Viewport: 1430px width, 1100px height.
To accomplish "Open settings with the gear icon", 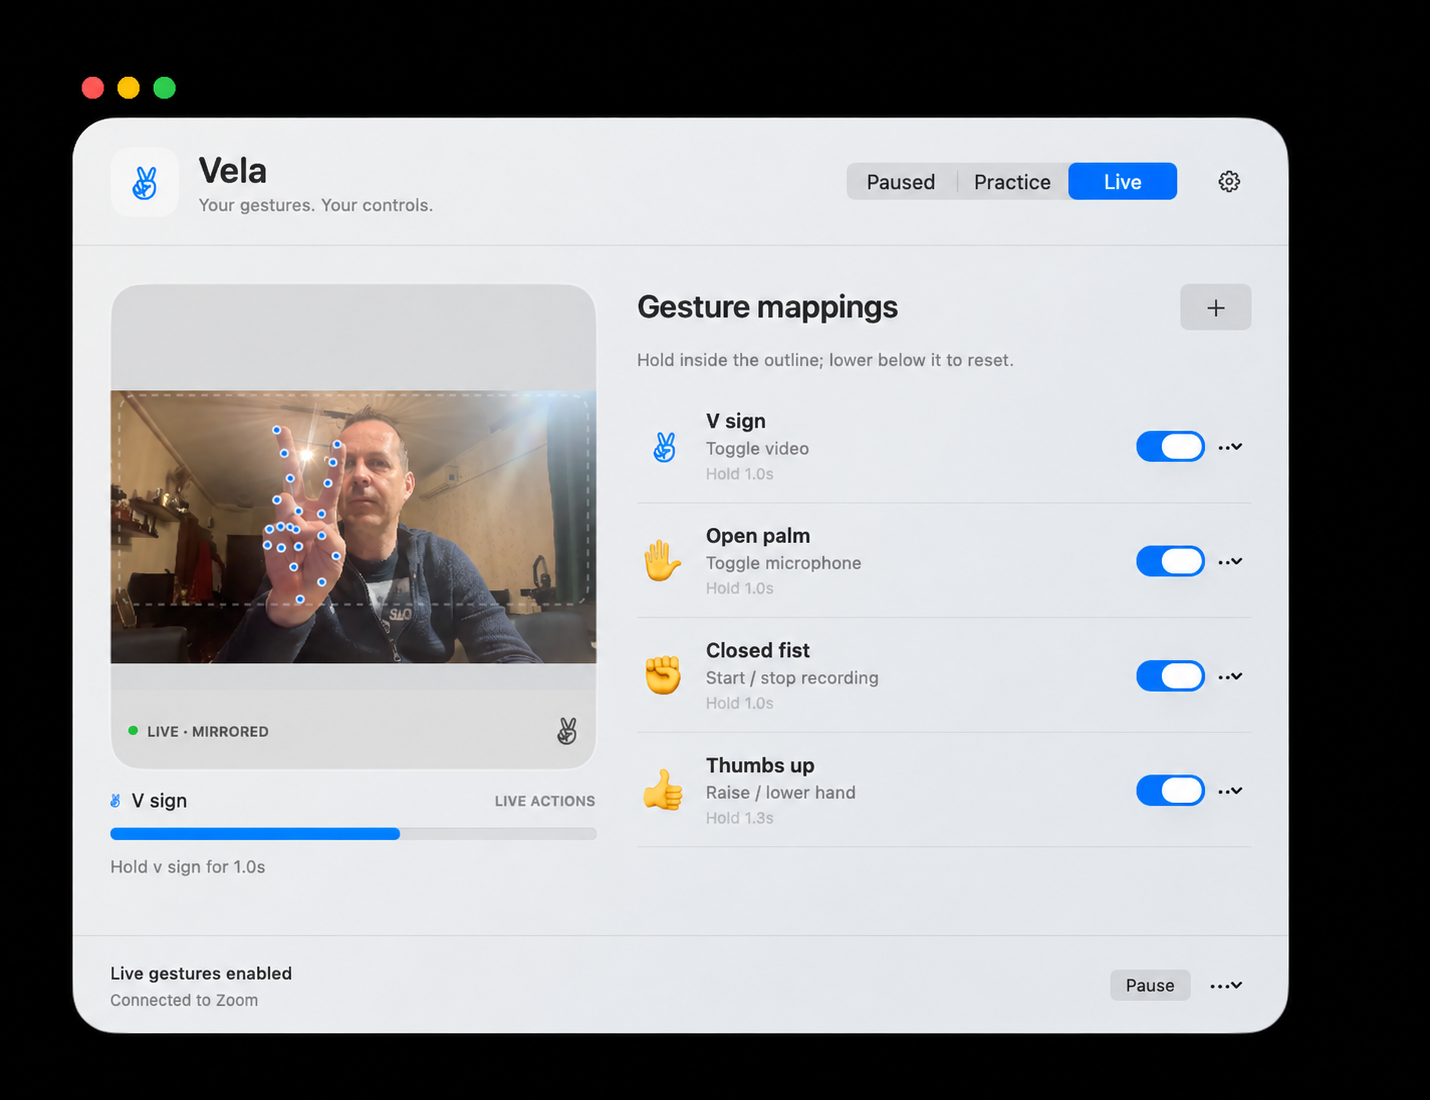I will tap(1229, 181).
